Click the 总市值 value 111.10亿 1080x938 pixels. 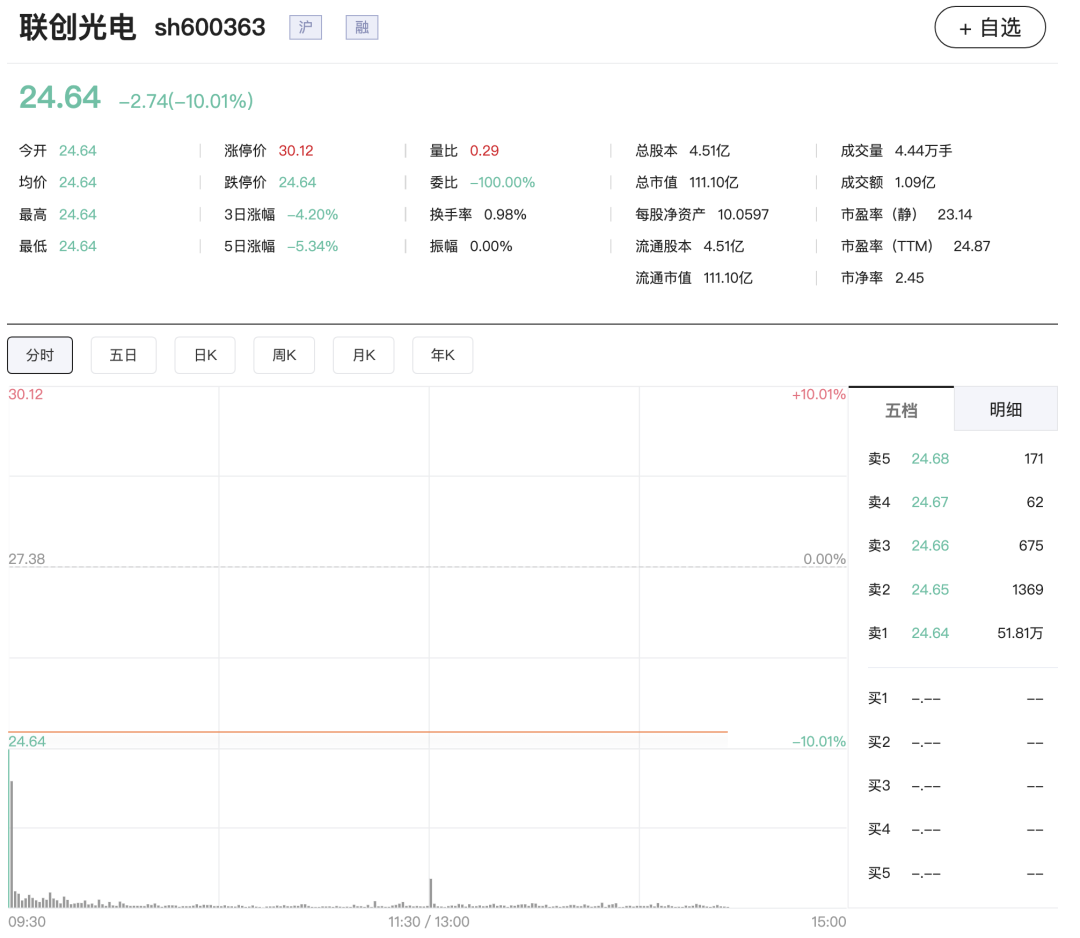click(x=714, y=183)
